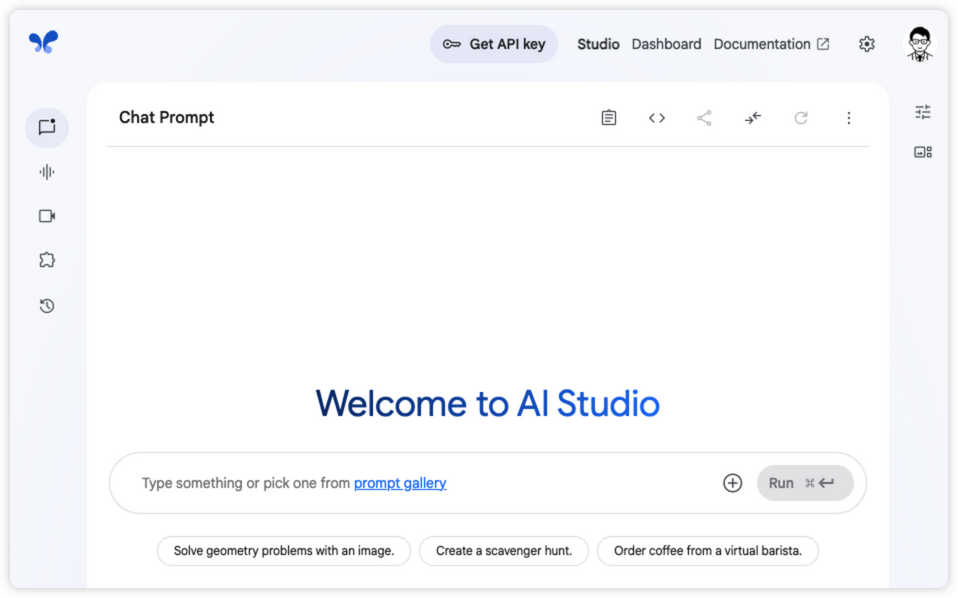Click the Get API key button
958x598 pixels.
coord(494,44)
